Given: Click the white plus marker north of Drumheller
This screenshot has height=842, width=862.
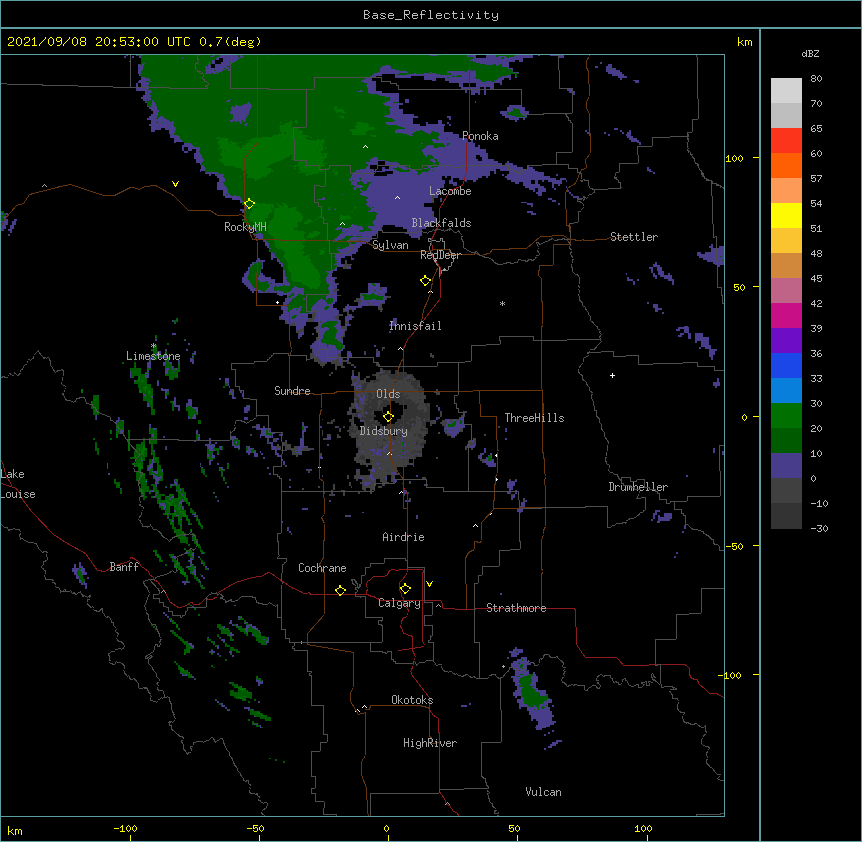Looking at the screenshot, I should click(x=612, y=375).
